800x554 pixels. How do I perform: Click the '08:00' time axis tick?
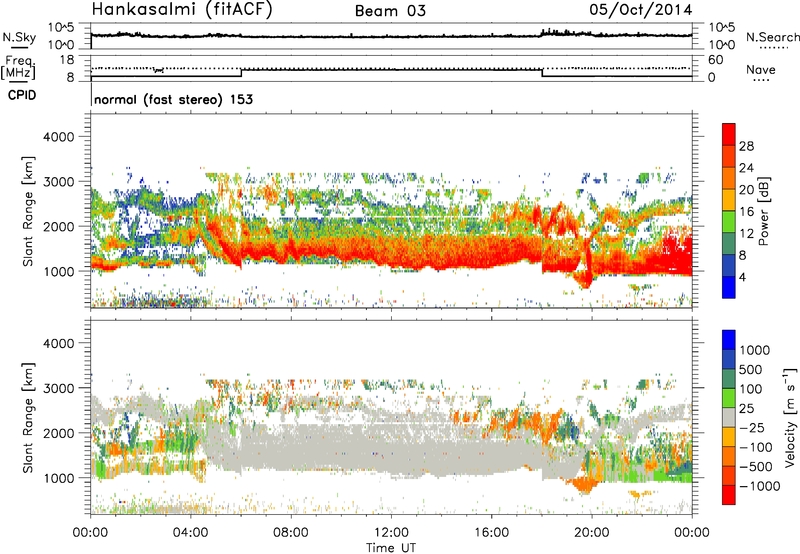pos(291,533)
